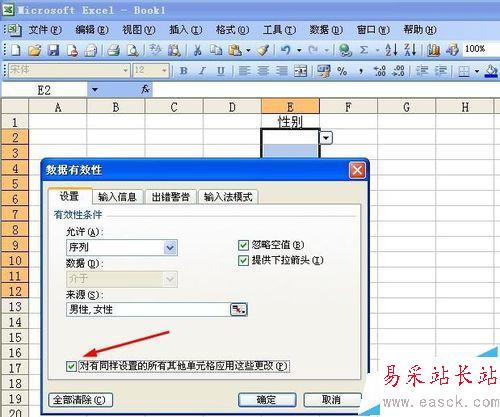The image size is (500, 417).
Task: Click the Decrease Decimal icon
Action: tap(399, 71)
